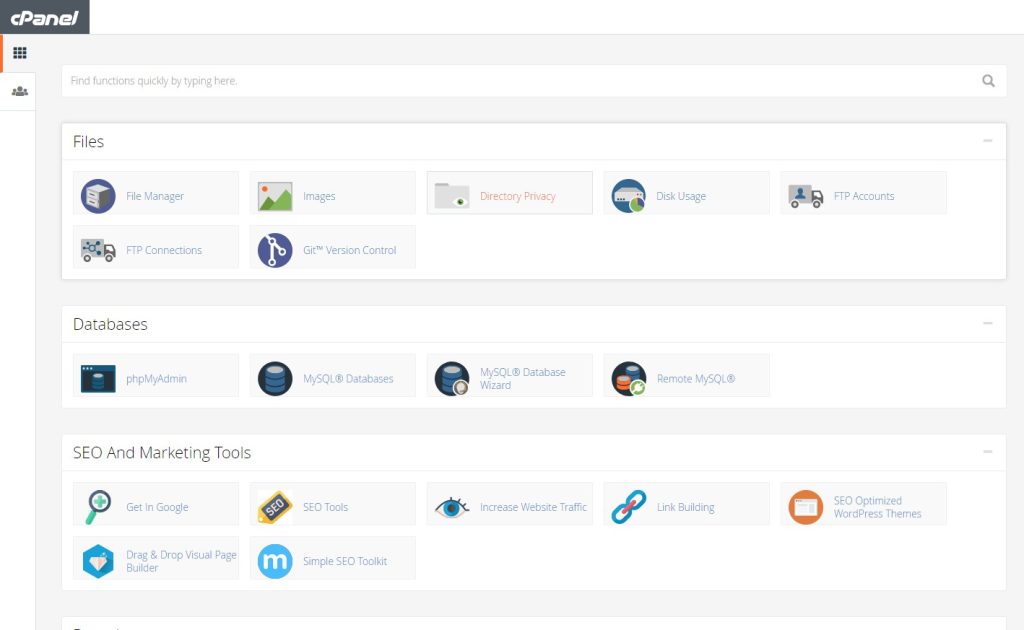This screenshot has width=1024, height=630.
Task: Click the Remote MySQL icon
Action: 629,379
